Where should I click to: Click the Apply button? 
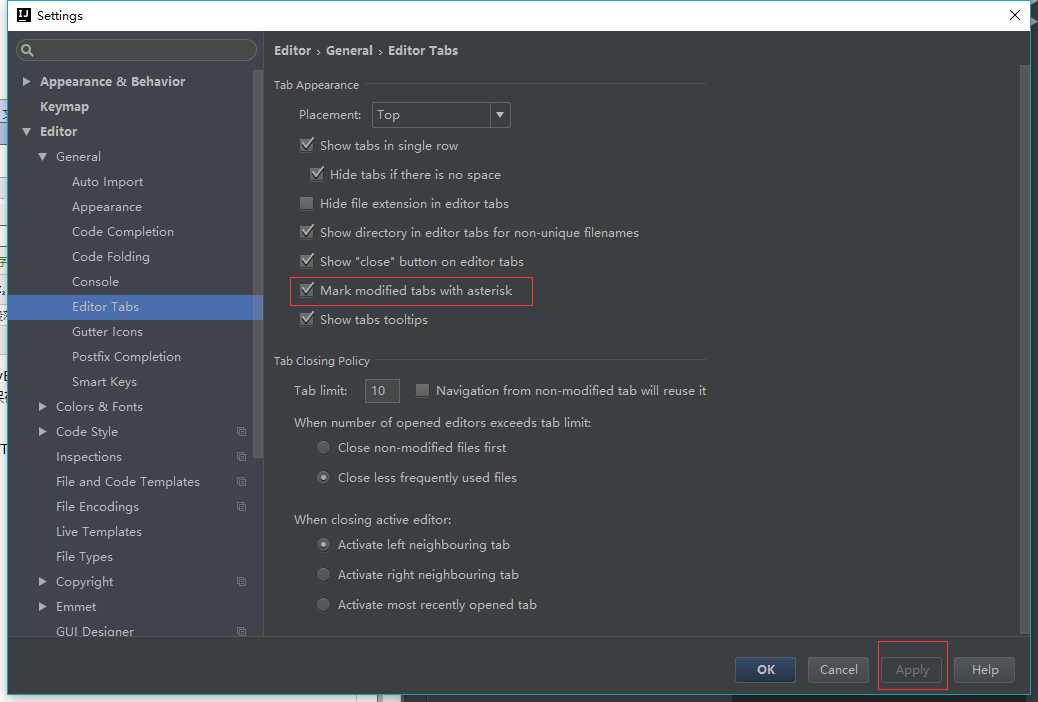(x=912, y=670)
